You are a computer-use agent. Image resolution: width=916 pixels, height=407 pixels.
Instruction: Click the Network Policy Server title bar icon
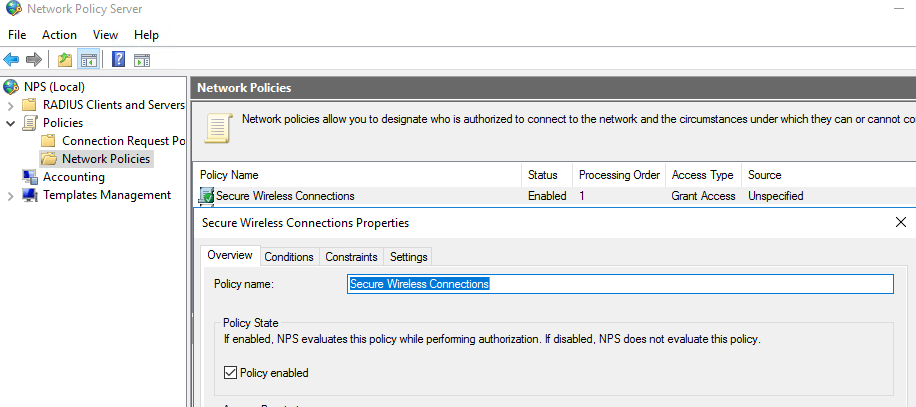[13, 9]
